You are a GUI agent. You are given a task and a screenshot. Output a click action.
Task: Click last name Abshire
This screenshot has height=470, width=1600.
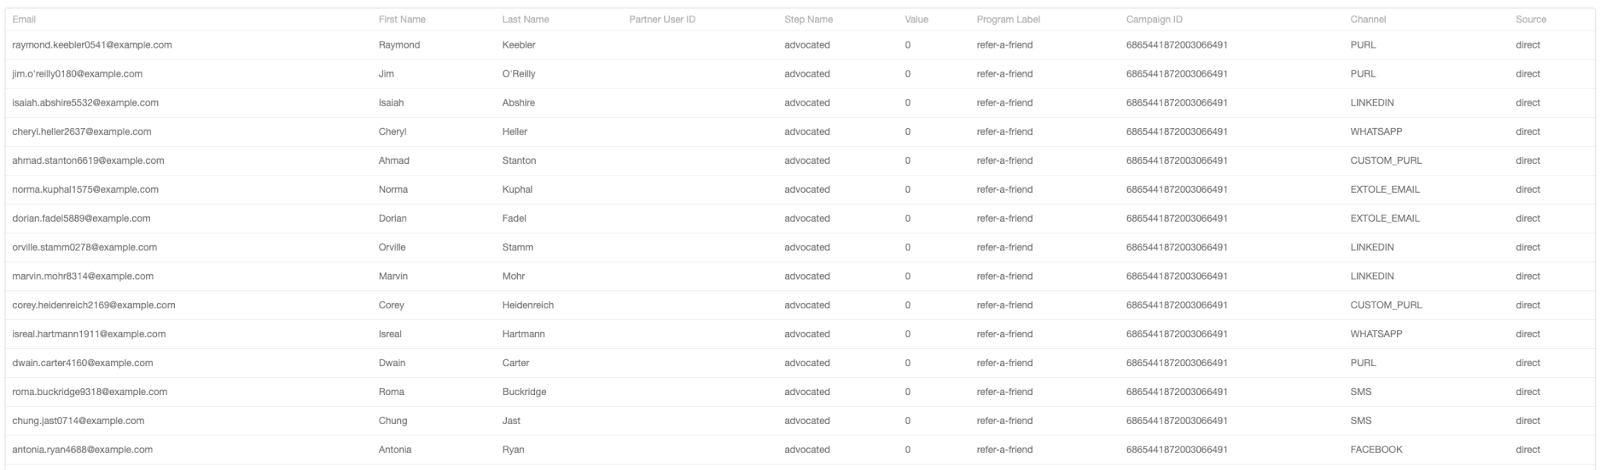[518, 103]
